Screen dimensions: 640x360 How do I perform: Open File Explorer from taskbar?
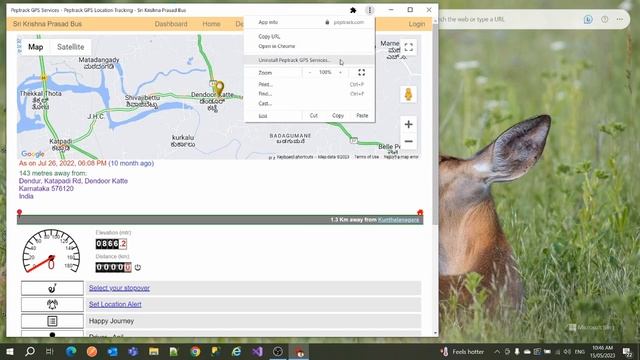click(x=153, y=351)
